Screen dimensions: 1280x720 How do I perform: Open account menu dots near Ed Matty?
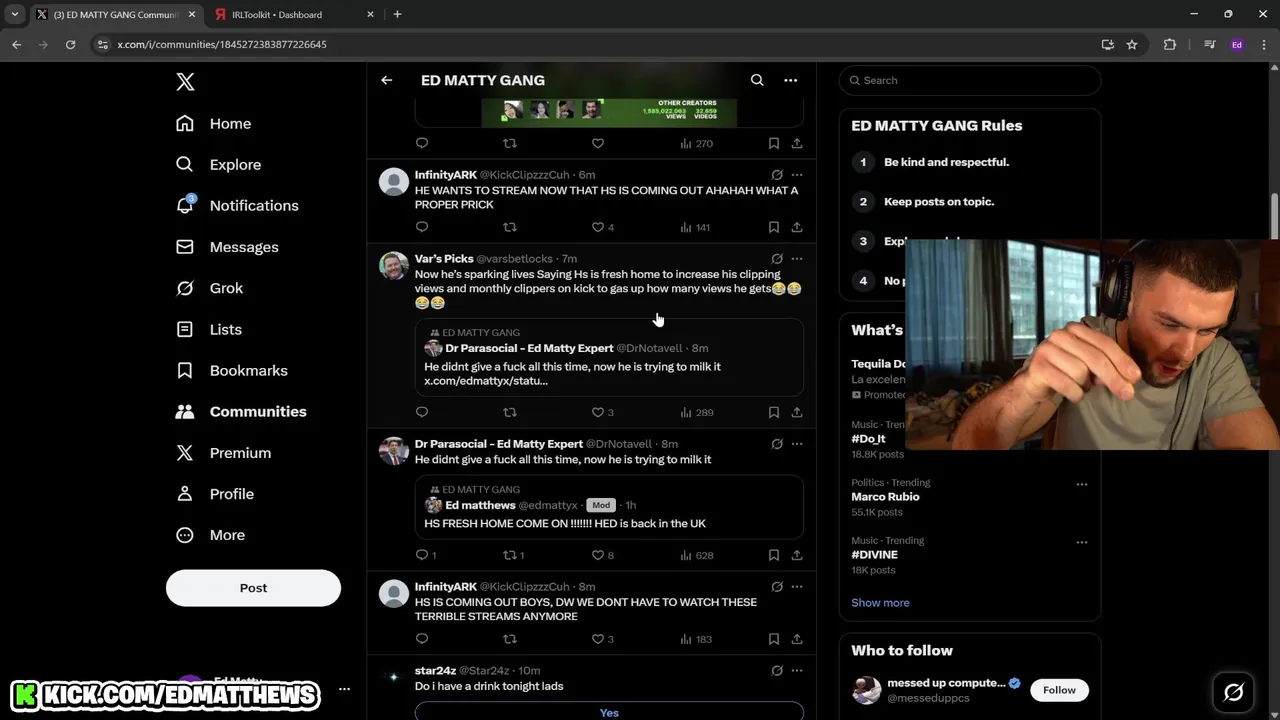344,689
